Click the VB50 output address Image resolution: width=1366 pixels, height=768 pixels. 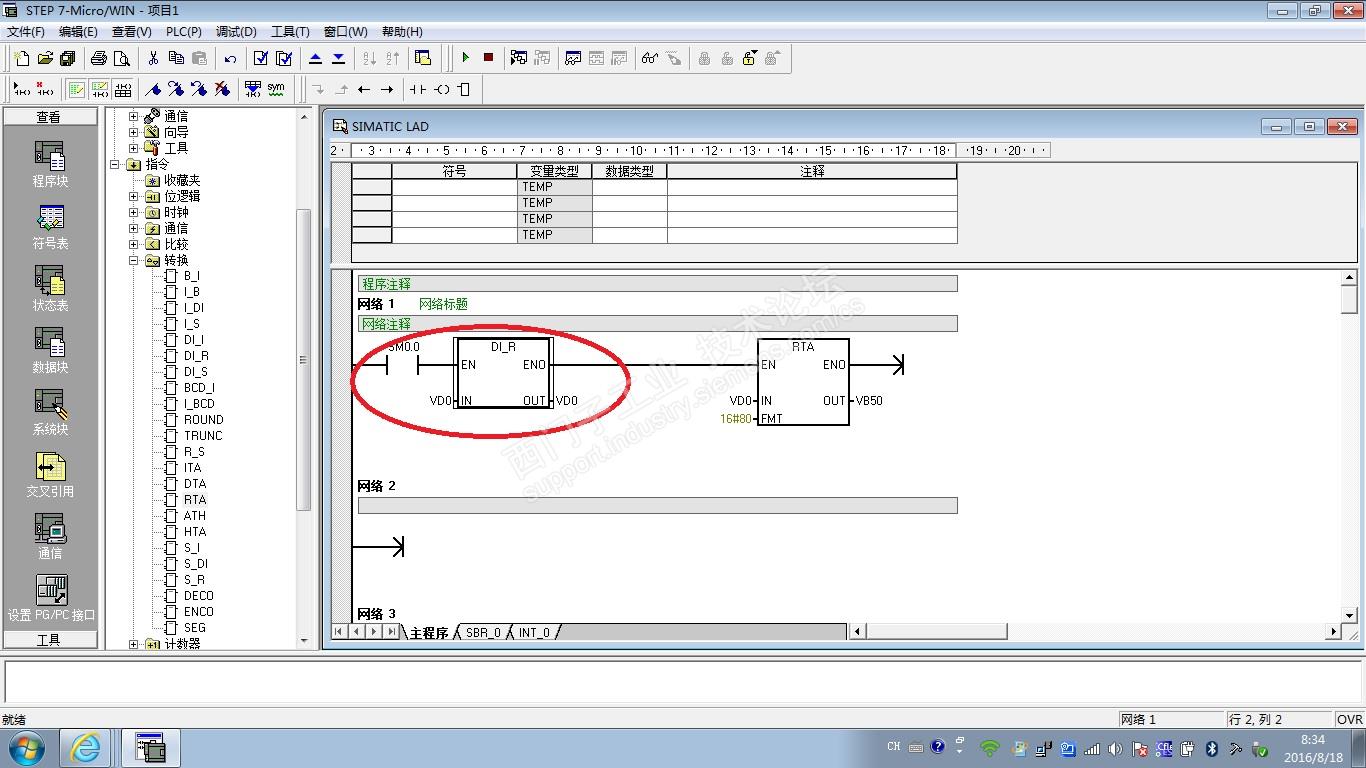[x=869, y=401]
